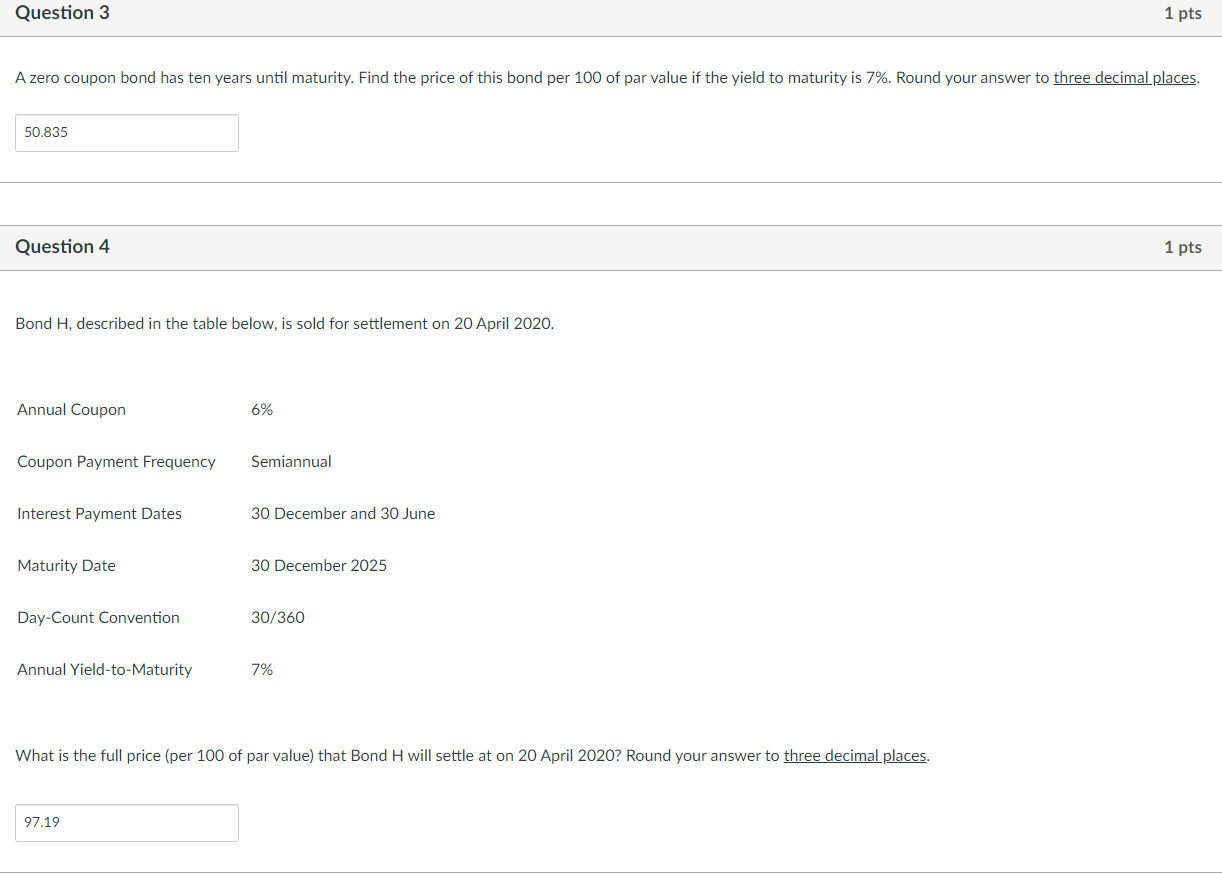Click the Annual Coupon row label
The height and width of the screenshot is (875, 1222).
tap(72, 410)
